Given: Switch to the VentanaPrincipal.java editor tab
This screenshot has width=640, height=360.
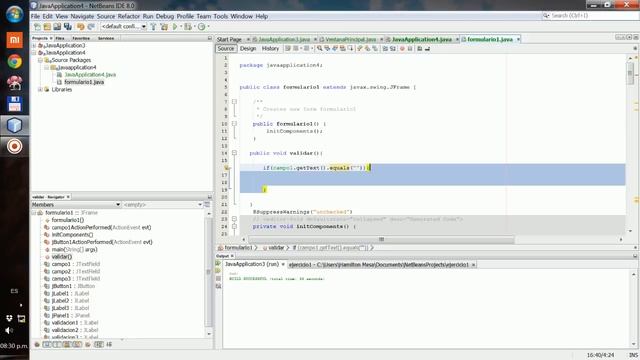Looking at the screenshot, I should pyautogui.click(x=350, y=39).
